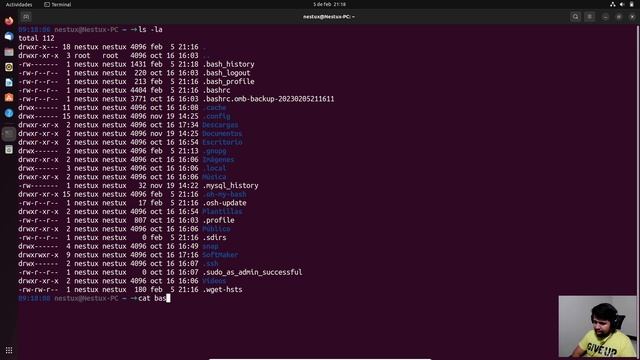The width and height of the screenshot is (640, 360).
Task: Click the Documentos directory name
Action: (x=222, y=133)
